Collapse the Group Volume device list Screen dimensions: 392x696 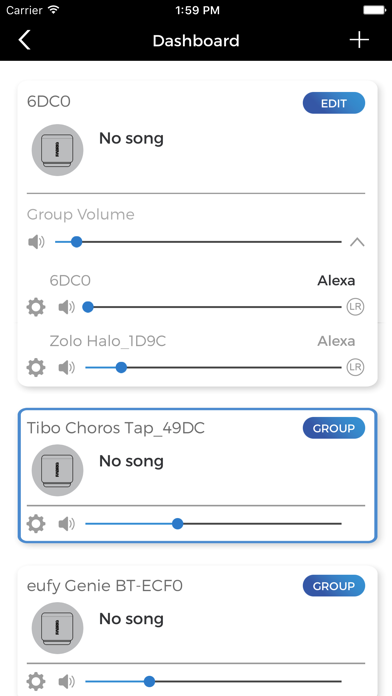[357, 242]
